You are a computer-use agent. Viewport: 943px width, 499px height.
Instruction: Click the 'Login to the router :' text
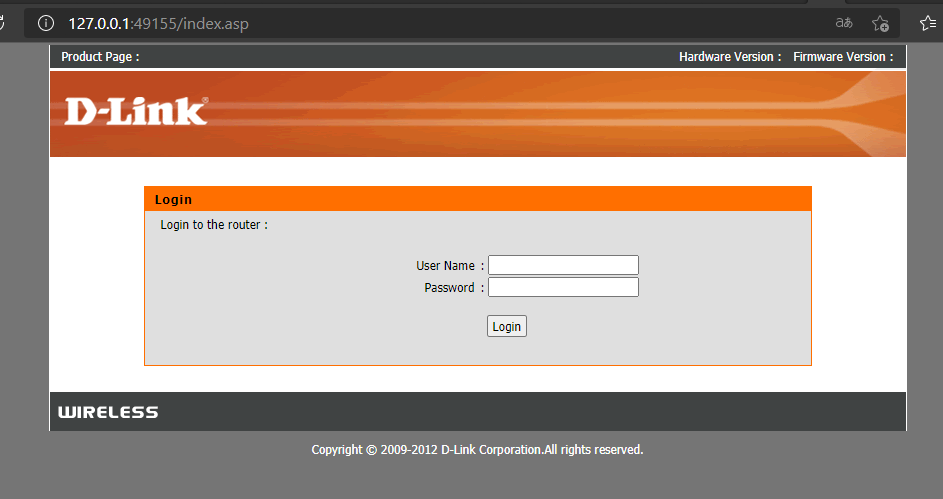point(214,225)
